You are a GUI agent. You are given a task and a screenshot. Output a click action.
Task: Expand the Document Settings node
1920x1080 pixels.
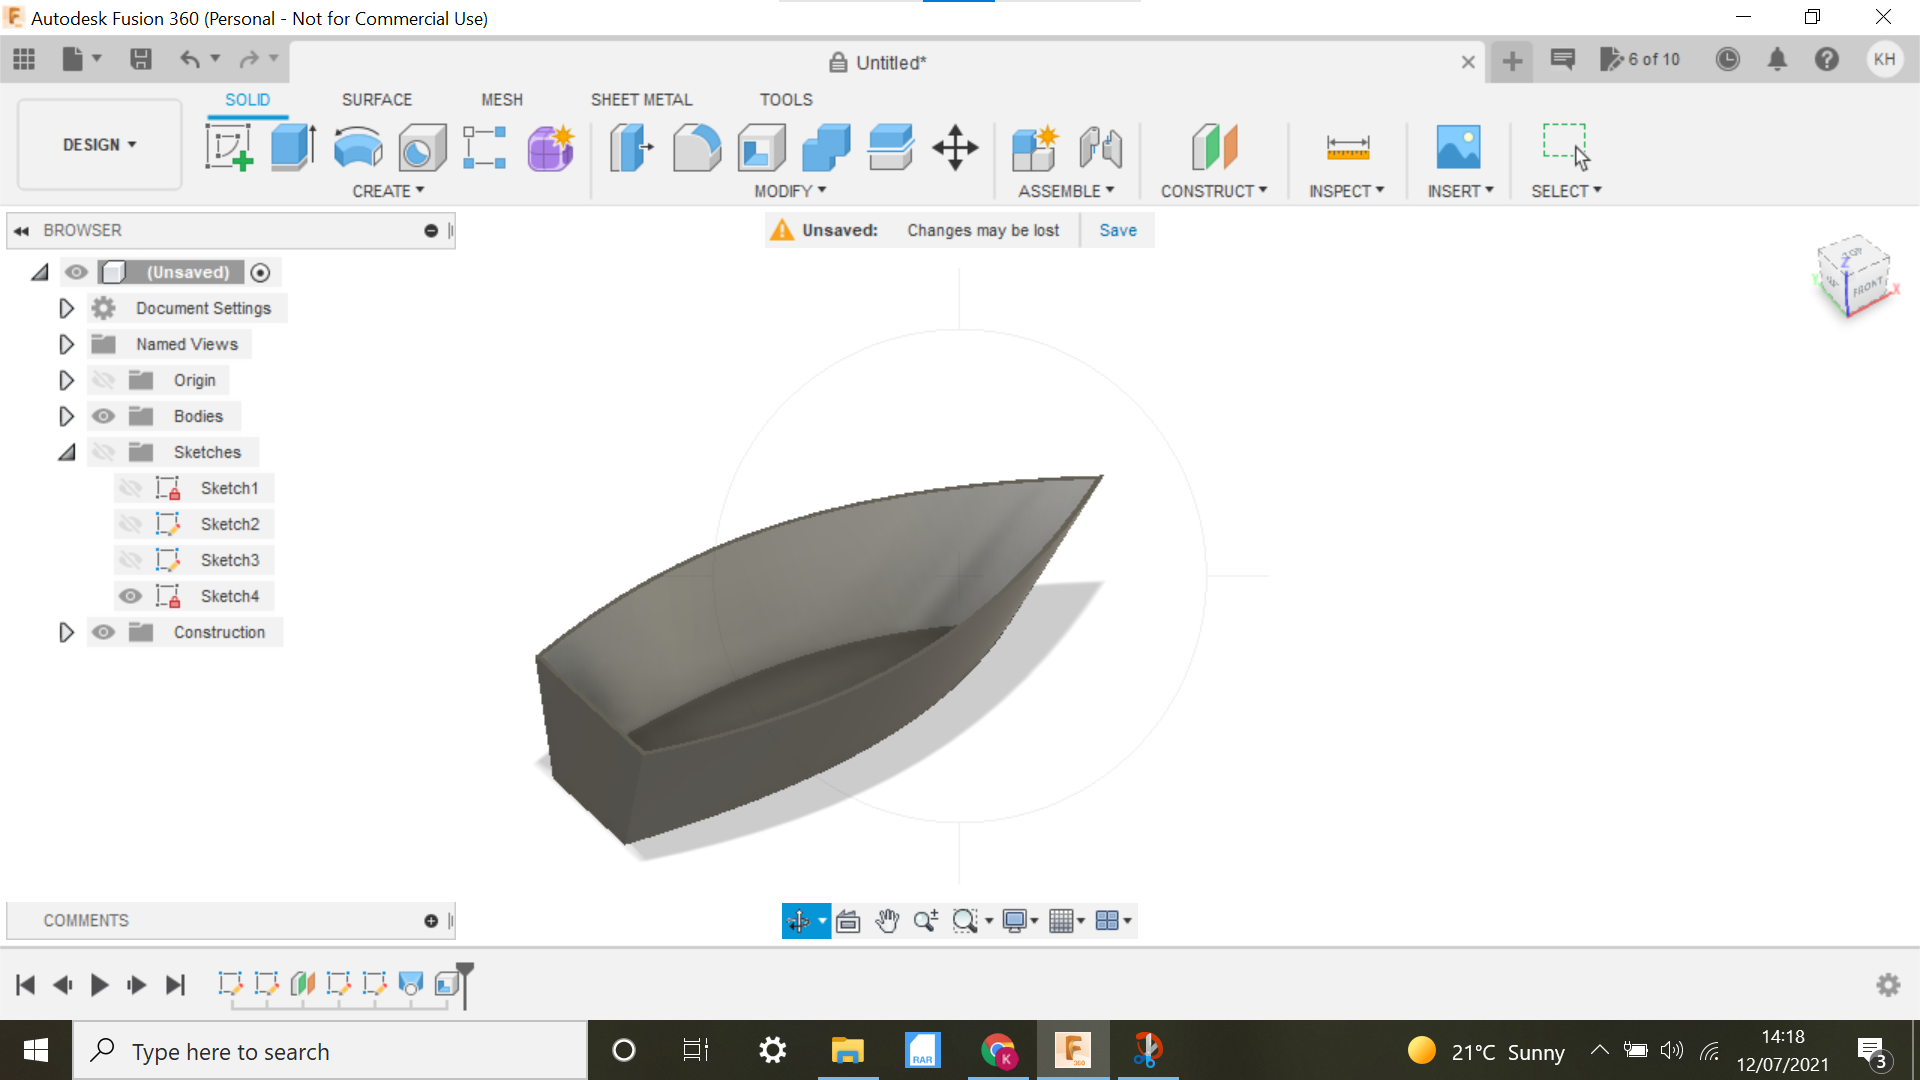66,307
